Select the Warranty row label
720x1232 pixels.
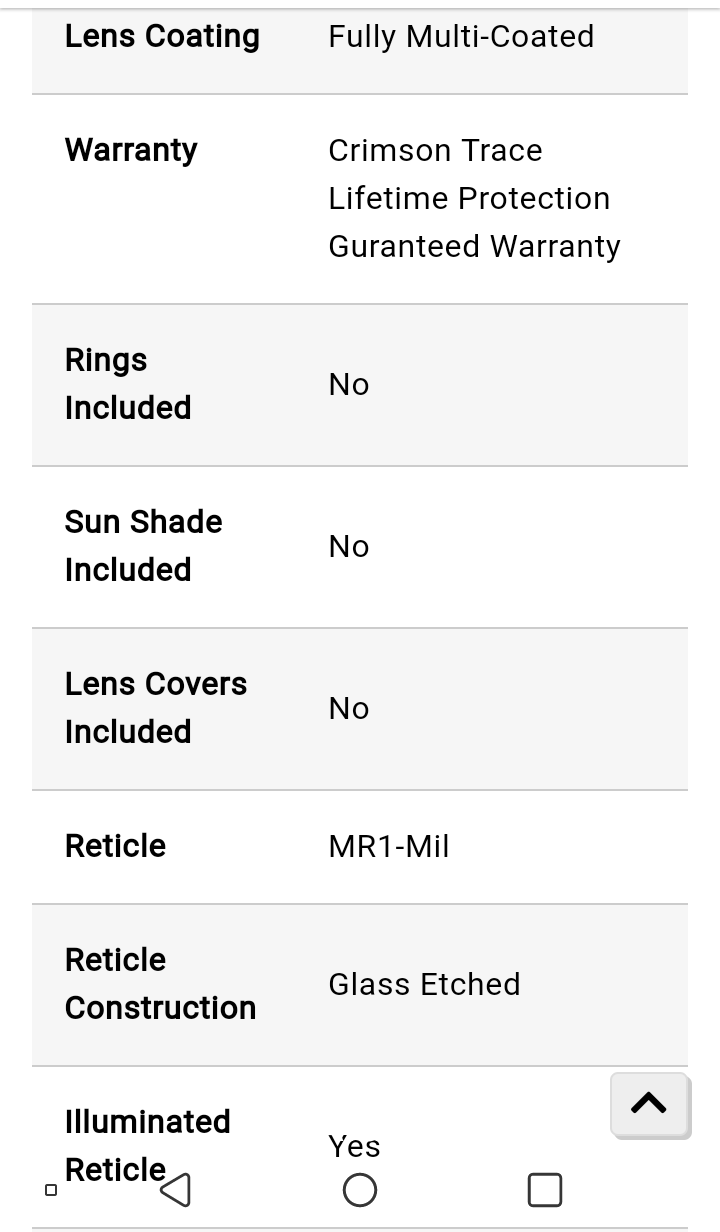coord(131,150)
